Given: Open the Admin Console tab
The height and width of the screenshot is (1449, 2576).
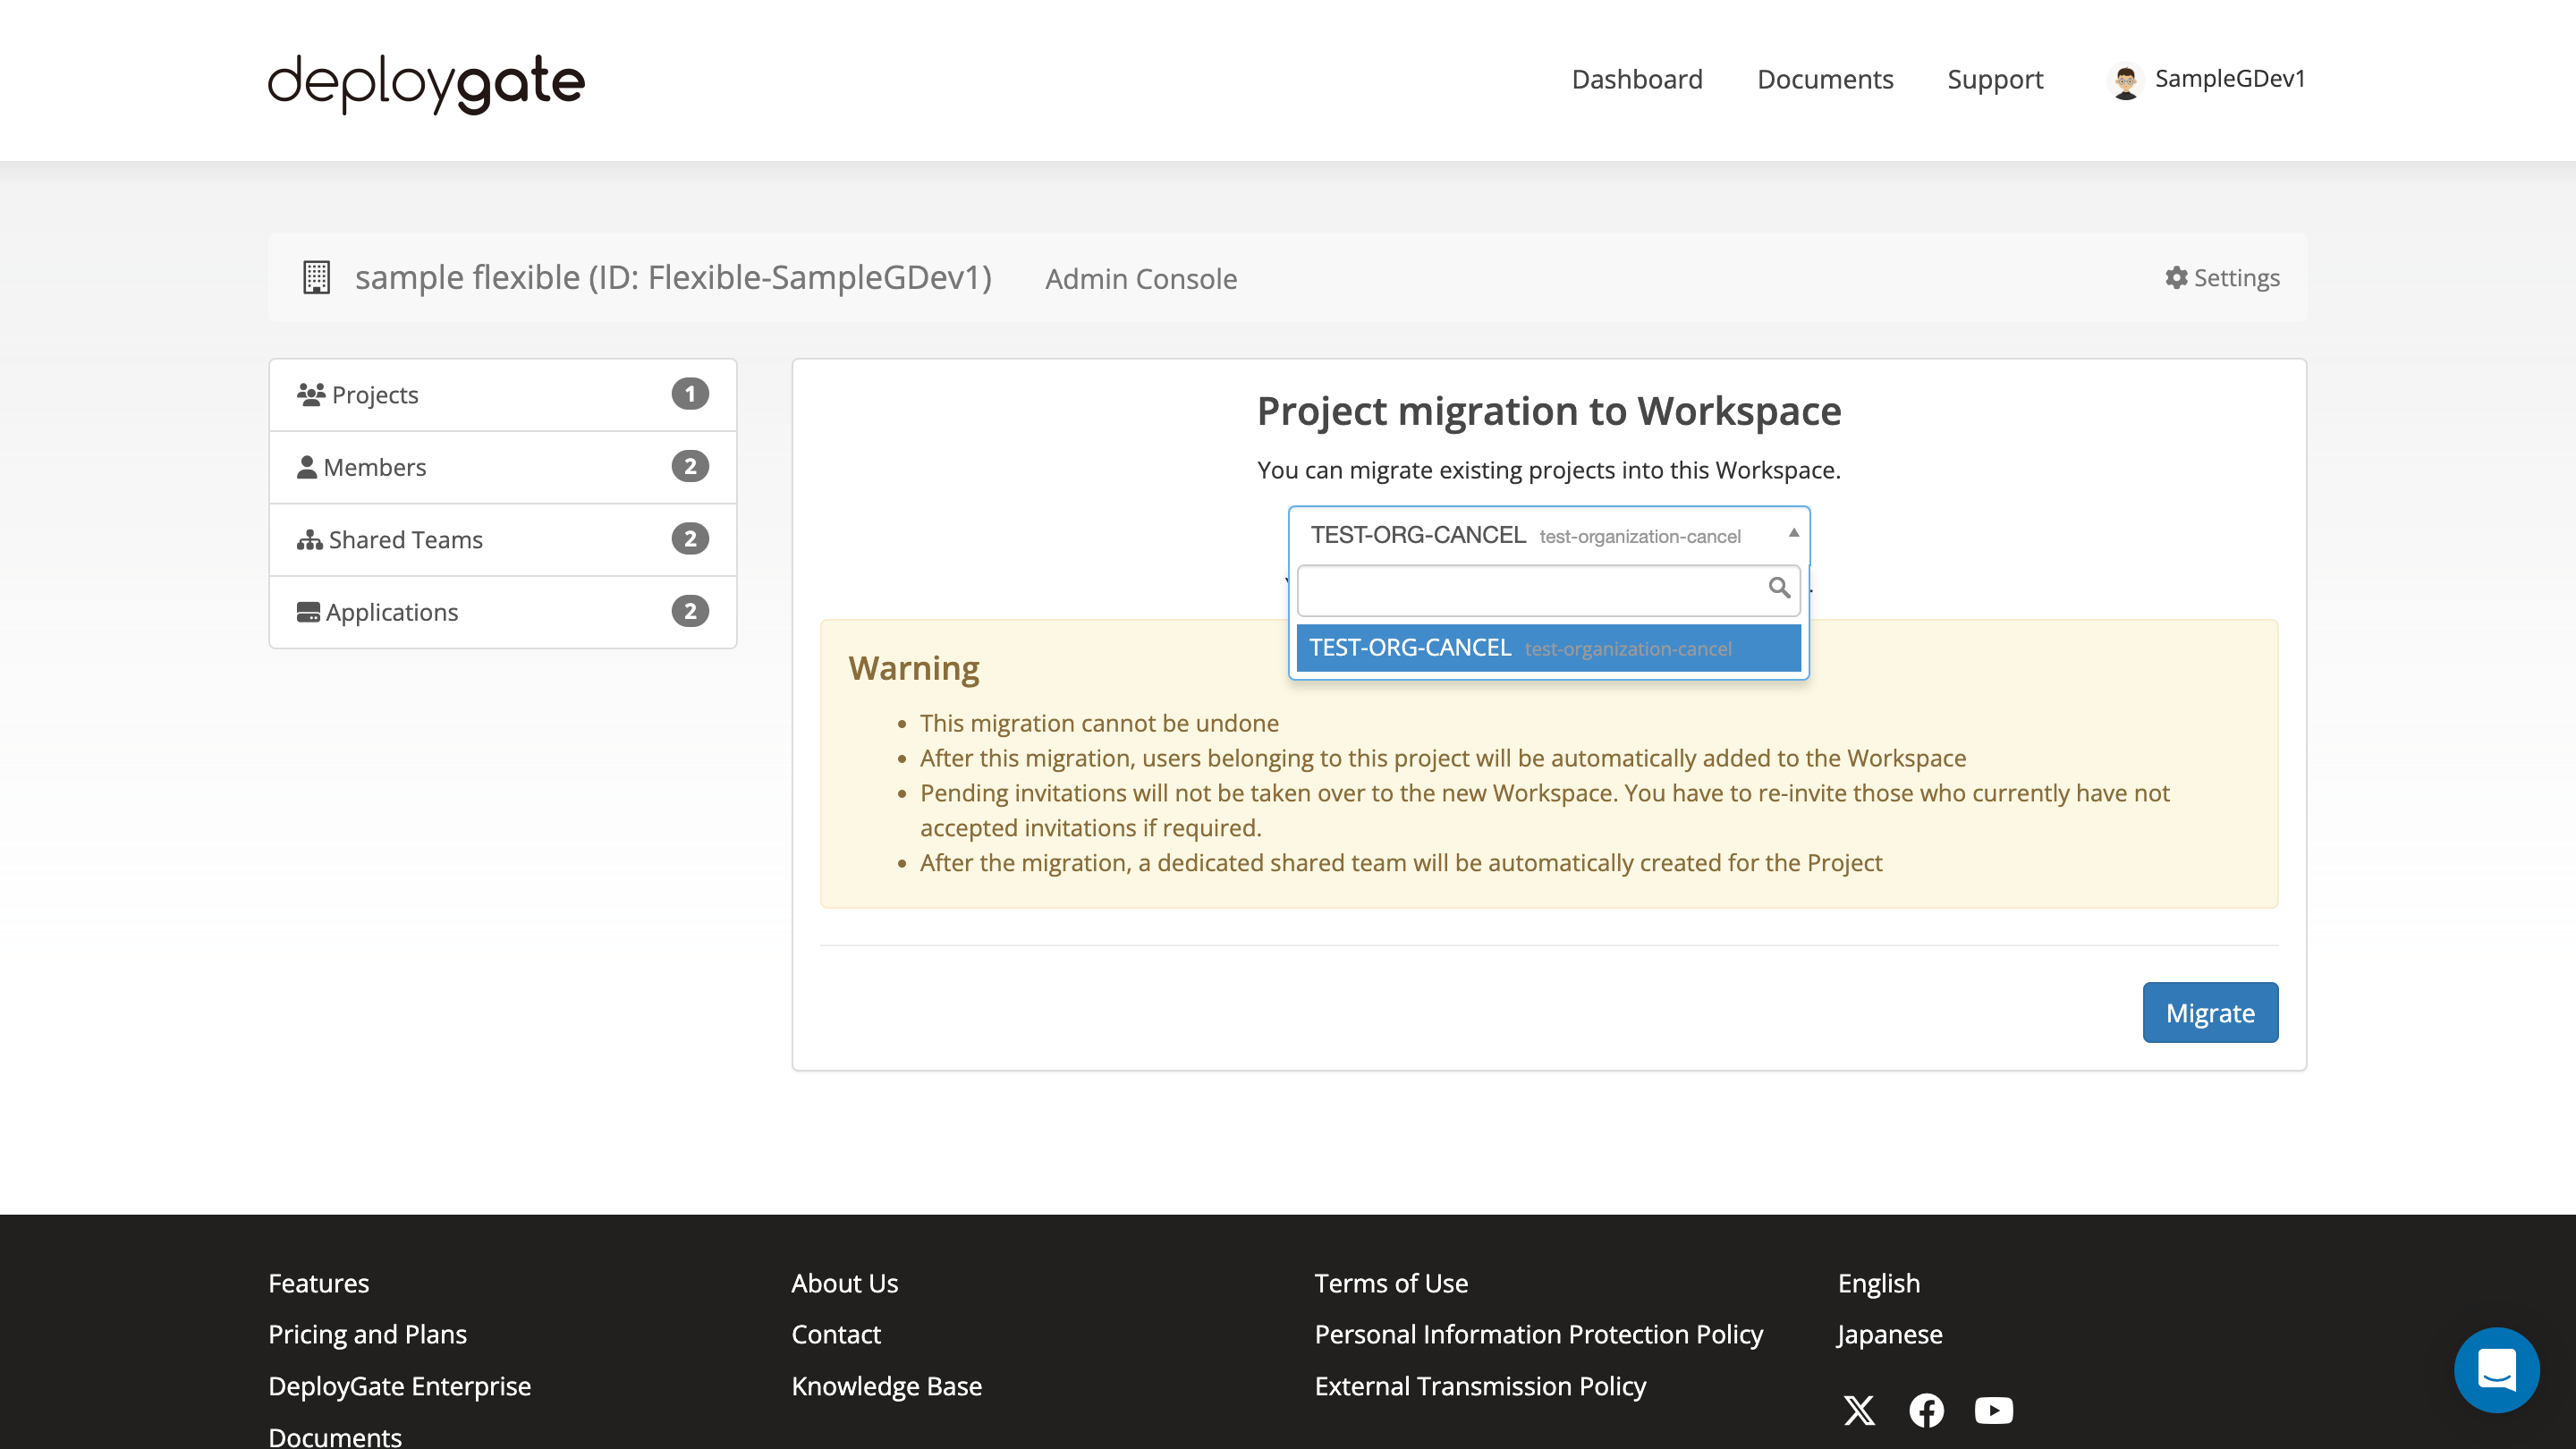Looking at the screenshot, I should [1141, 278].
